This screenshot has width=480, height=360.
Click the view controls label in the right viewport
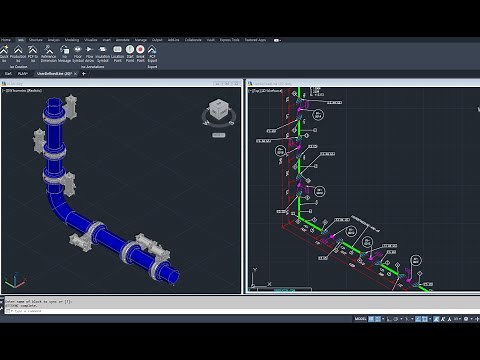click(x=266, y=91)
